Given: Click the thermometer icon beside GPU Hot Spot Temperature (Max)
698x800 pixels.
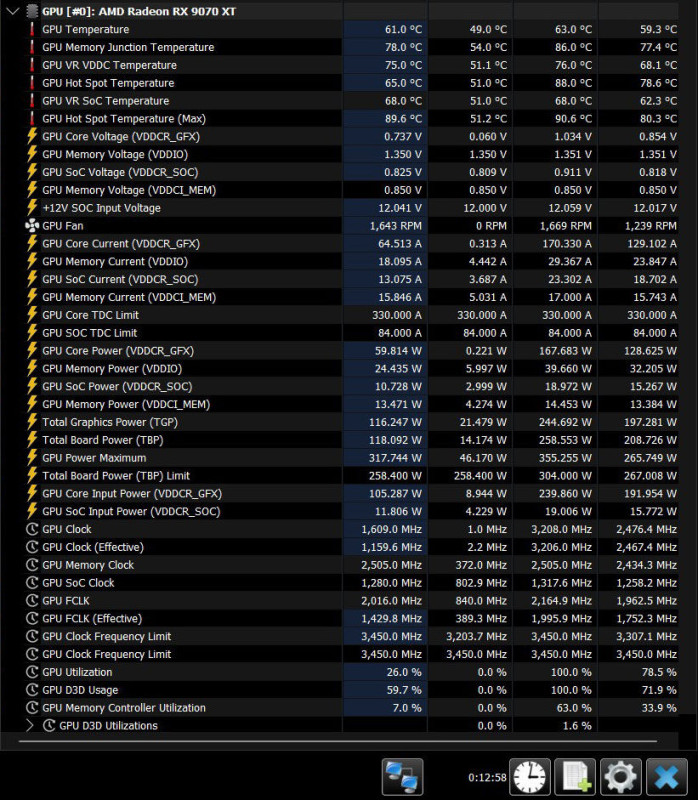Looking at the screenshot, I should [x=32, y=118].
